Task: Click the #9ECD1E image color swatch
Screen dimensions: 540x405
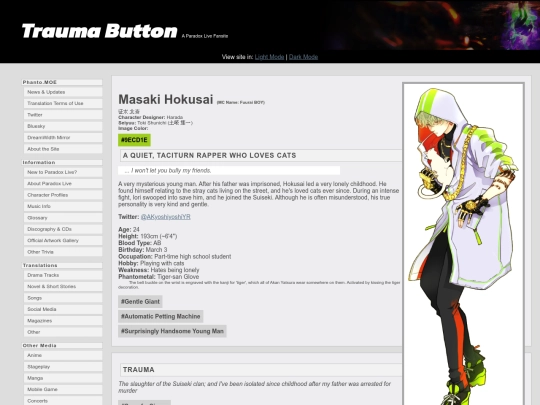Action: (134, 140)
